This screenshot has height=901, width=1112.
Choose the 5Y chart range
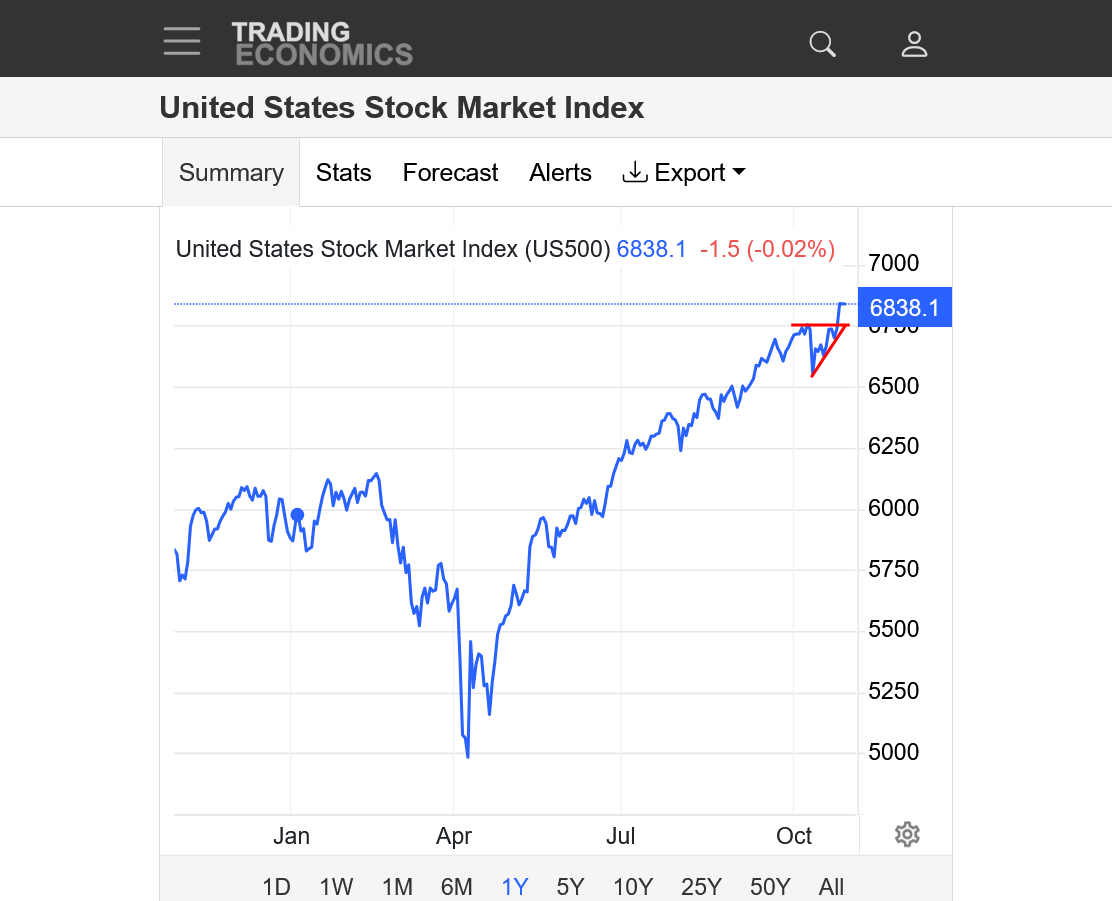570,886
